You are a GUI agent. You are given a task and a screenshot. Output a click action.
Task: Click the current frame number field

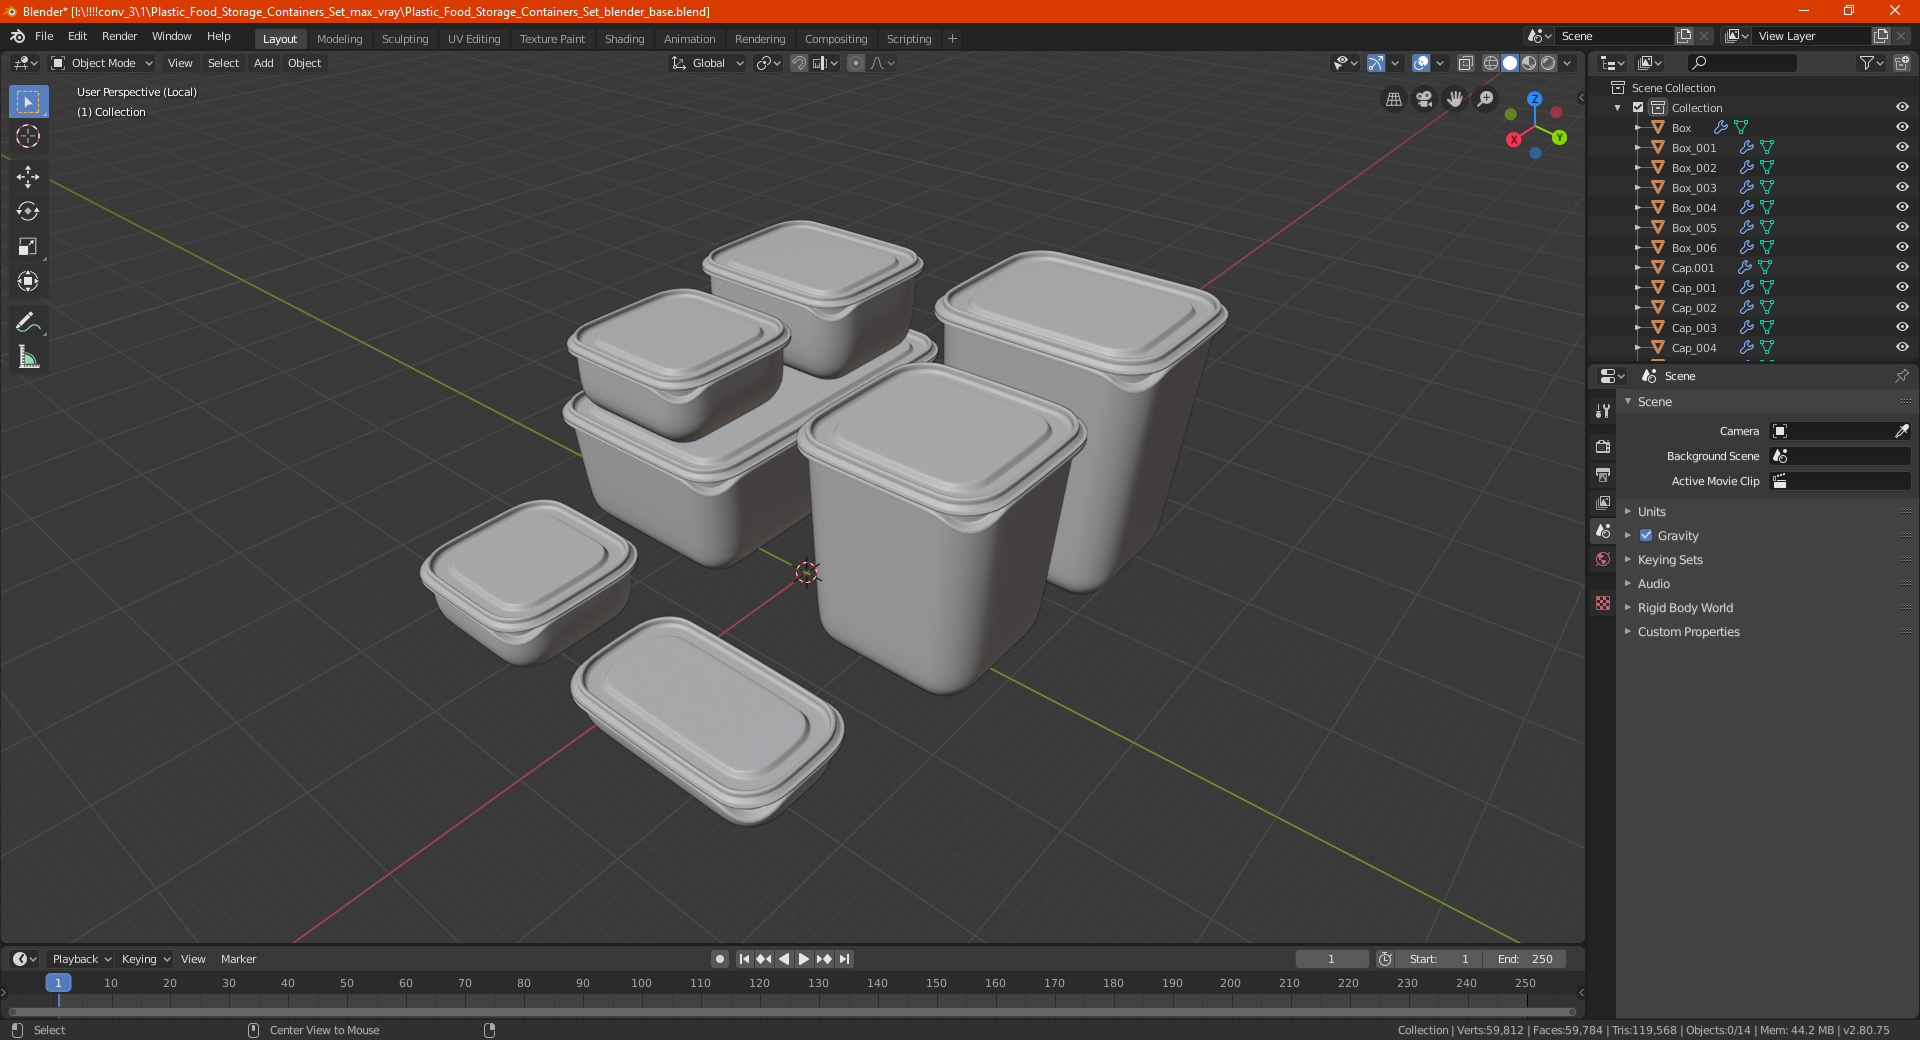[x=1331, y=959]
